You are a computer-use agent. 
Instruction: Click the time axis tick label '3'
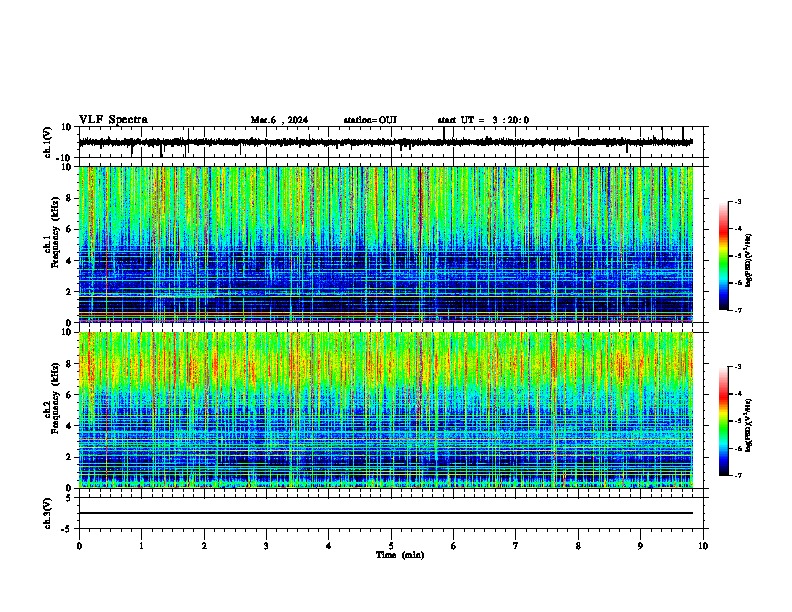pyautogui.click(x=266, y=546)
